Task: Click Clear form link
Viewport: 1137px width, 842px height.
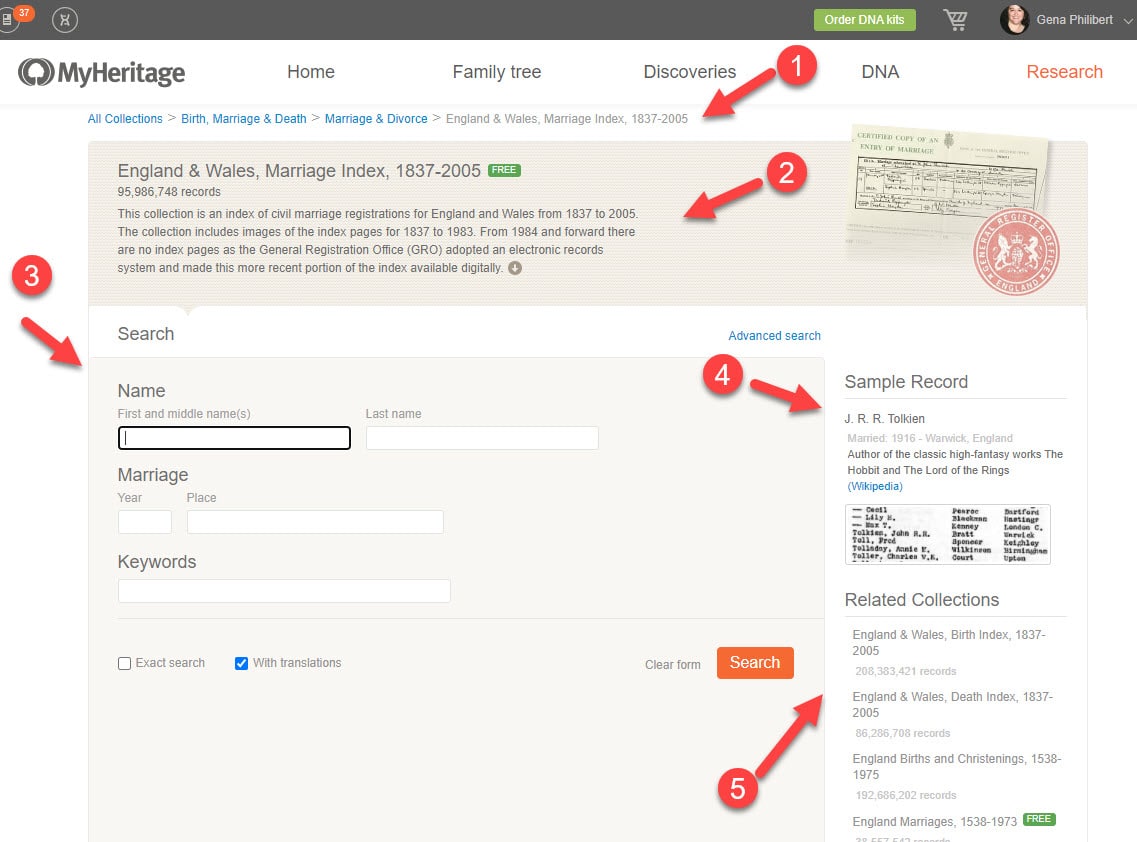Action: (673, 664)
